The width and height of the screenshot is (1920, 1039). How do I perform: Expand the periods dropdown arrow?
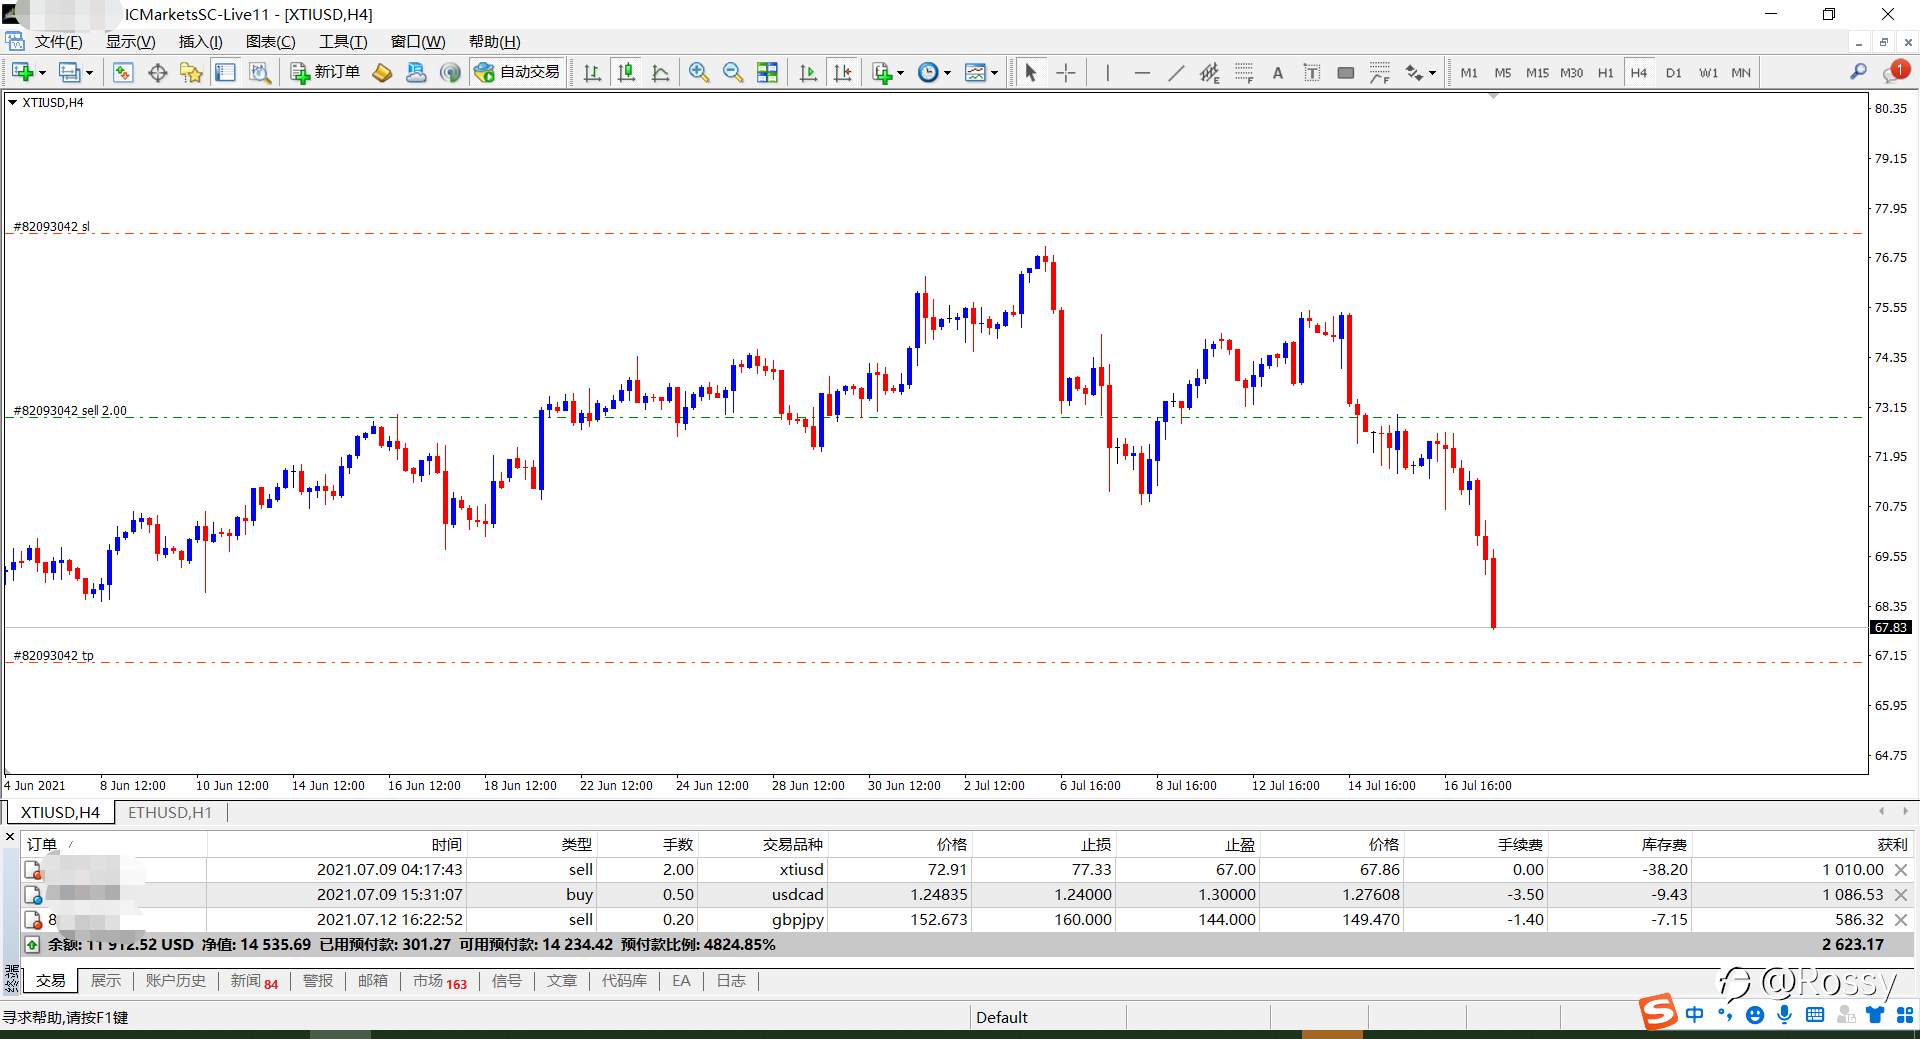point(947,72)
